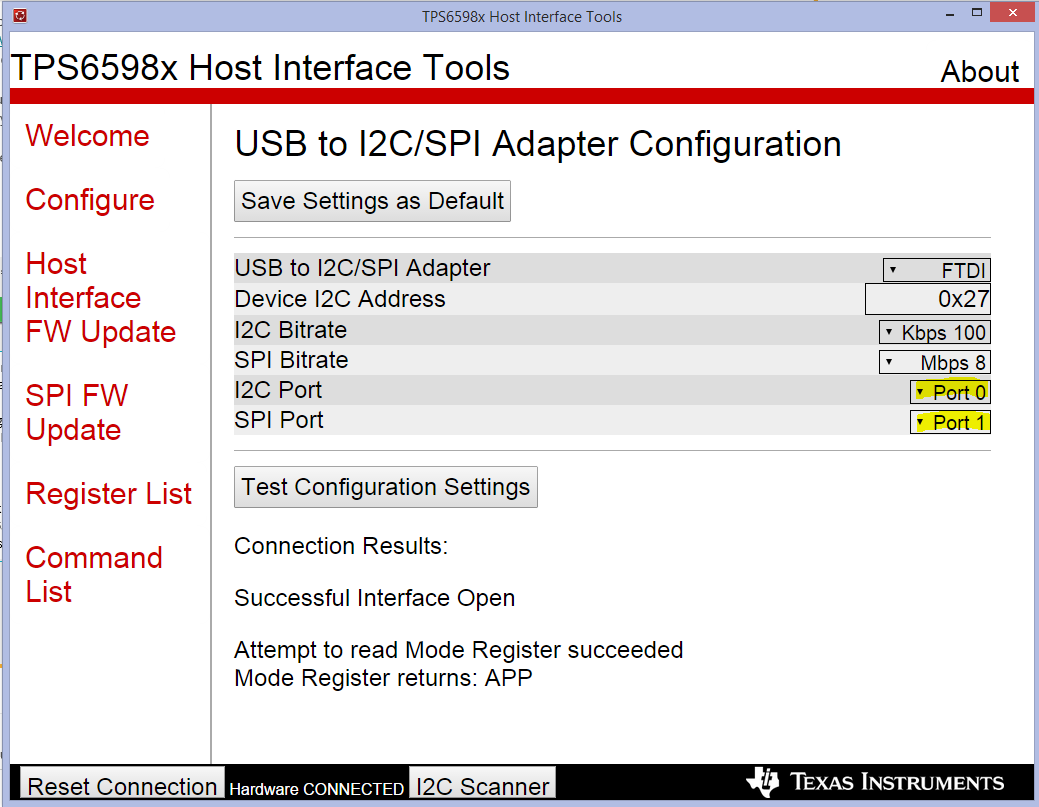Click the Connection Results: label
The image size is (1039, 807).
coord(341,546)
